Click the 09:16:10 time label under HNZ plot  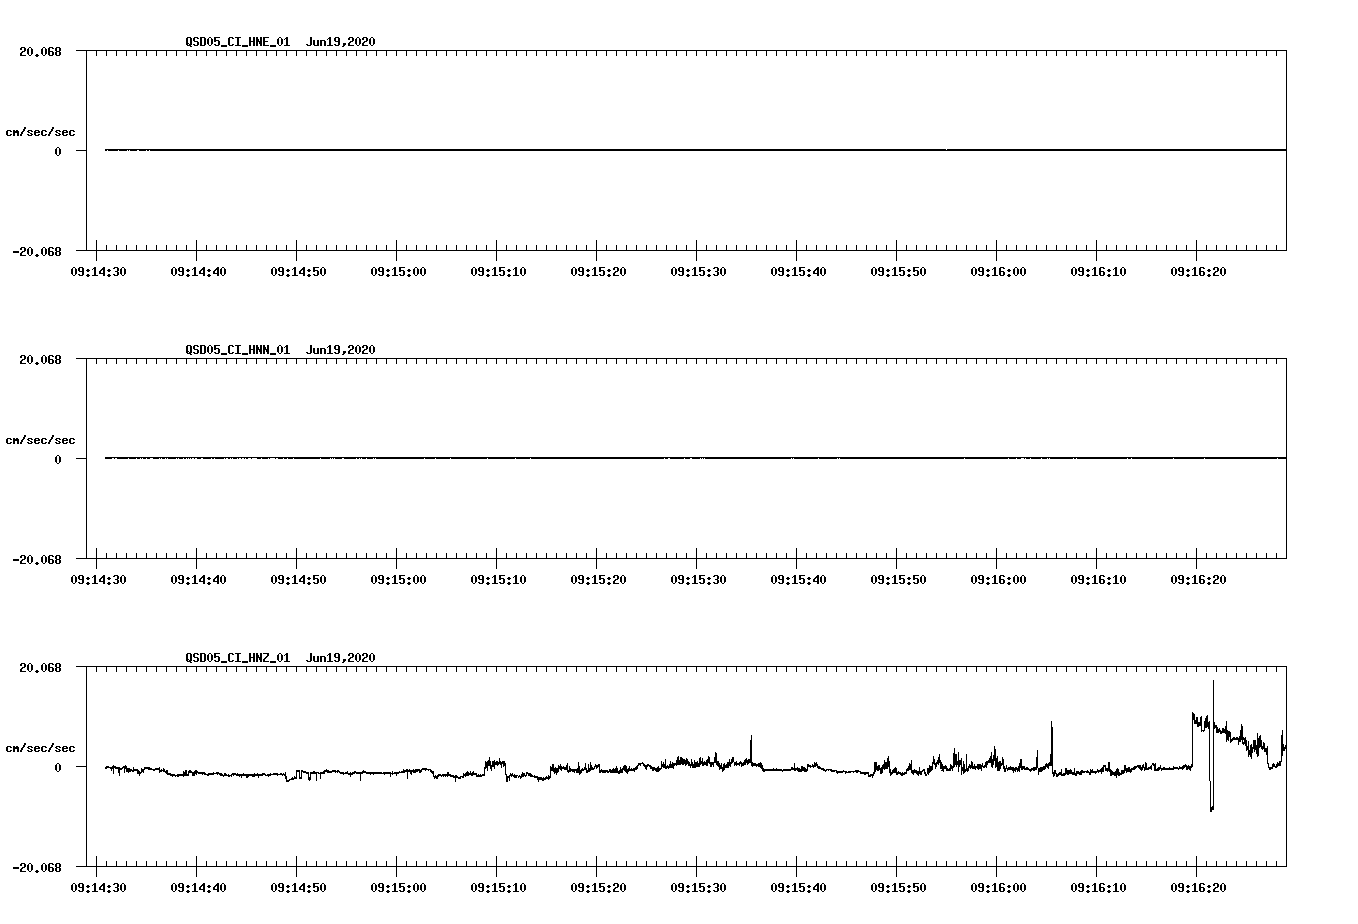click(x=1098, y=888)
